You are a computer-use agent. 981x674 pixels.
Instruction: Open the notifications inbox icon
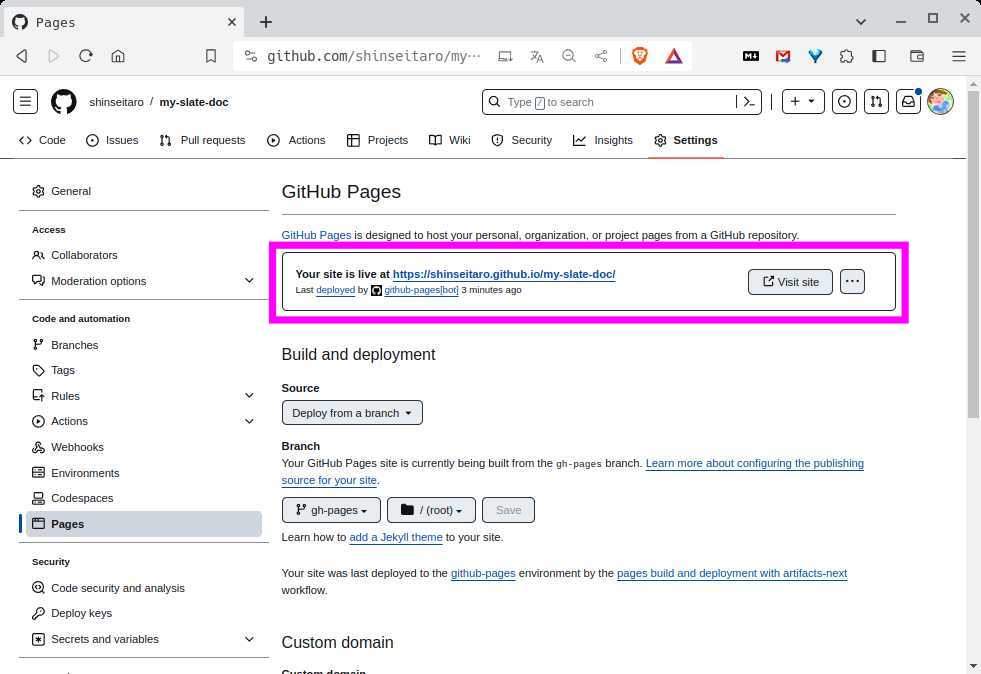(x=908, y=101)
